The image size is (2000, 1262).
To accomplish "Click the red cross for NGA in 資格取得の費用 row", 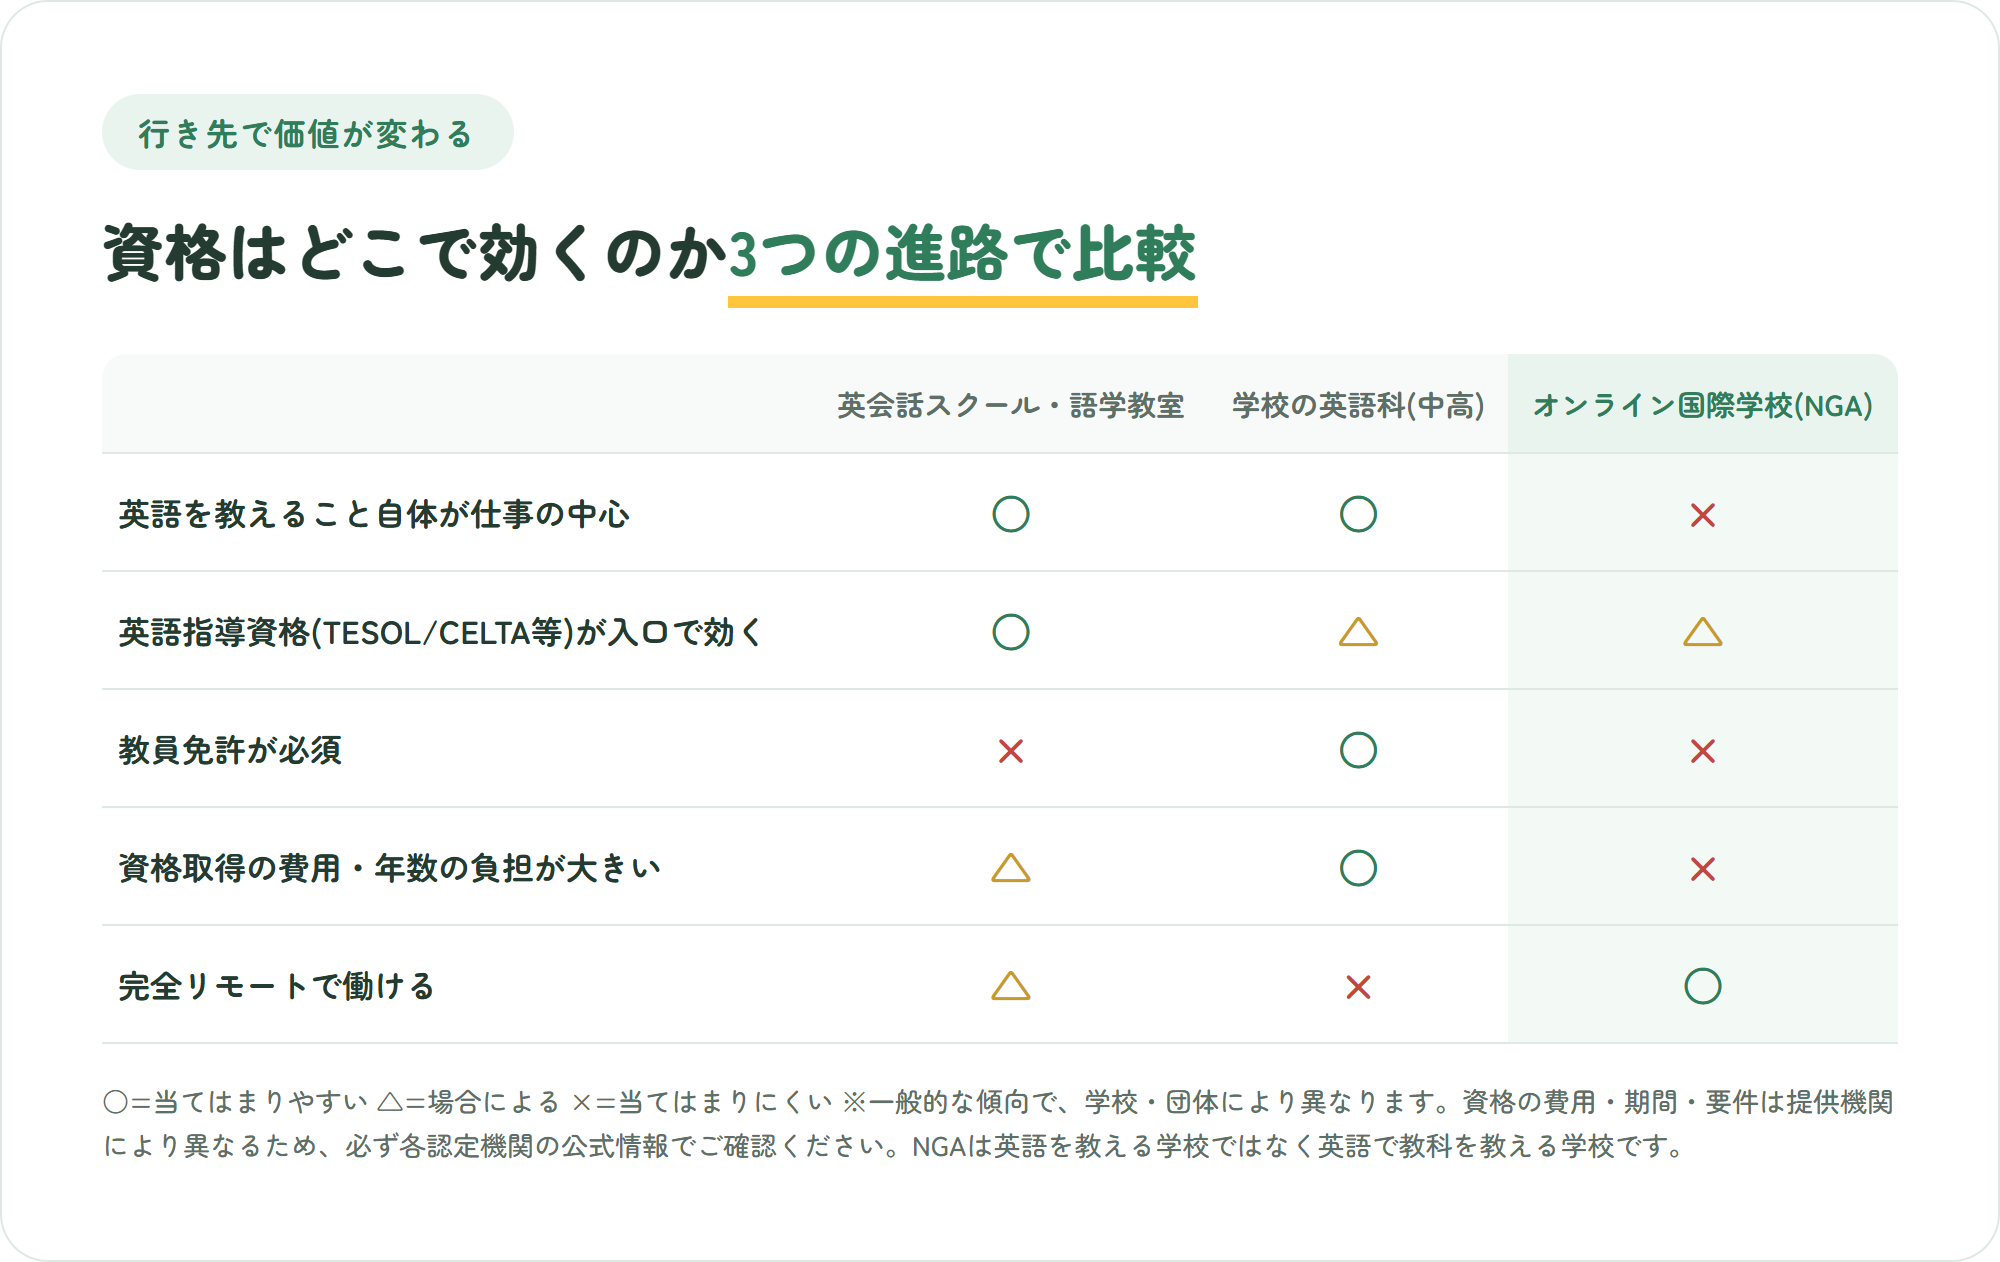I will (x=1702, y=869).
